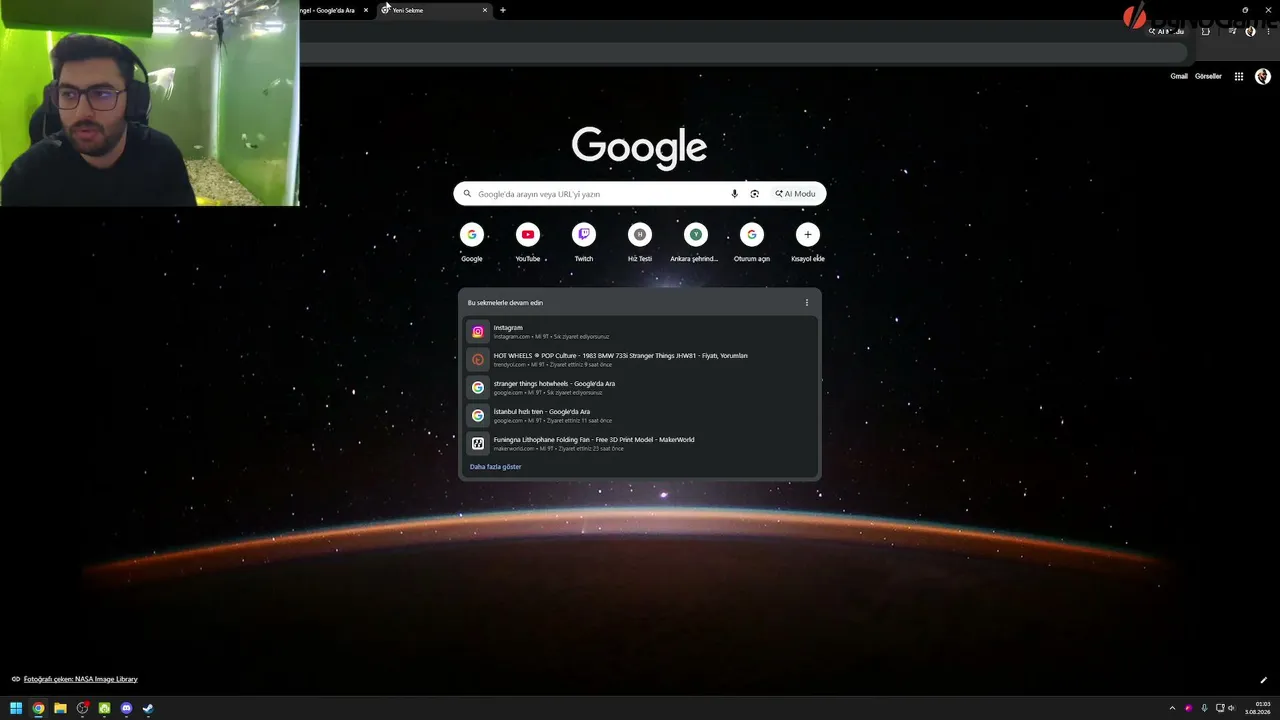Open the Windows Start menu
Viewport: 1280px width, 720px height.
tap(16, 708)
